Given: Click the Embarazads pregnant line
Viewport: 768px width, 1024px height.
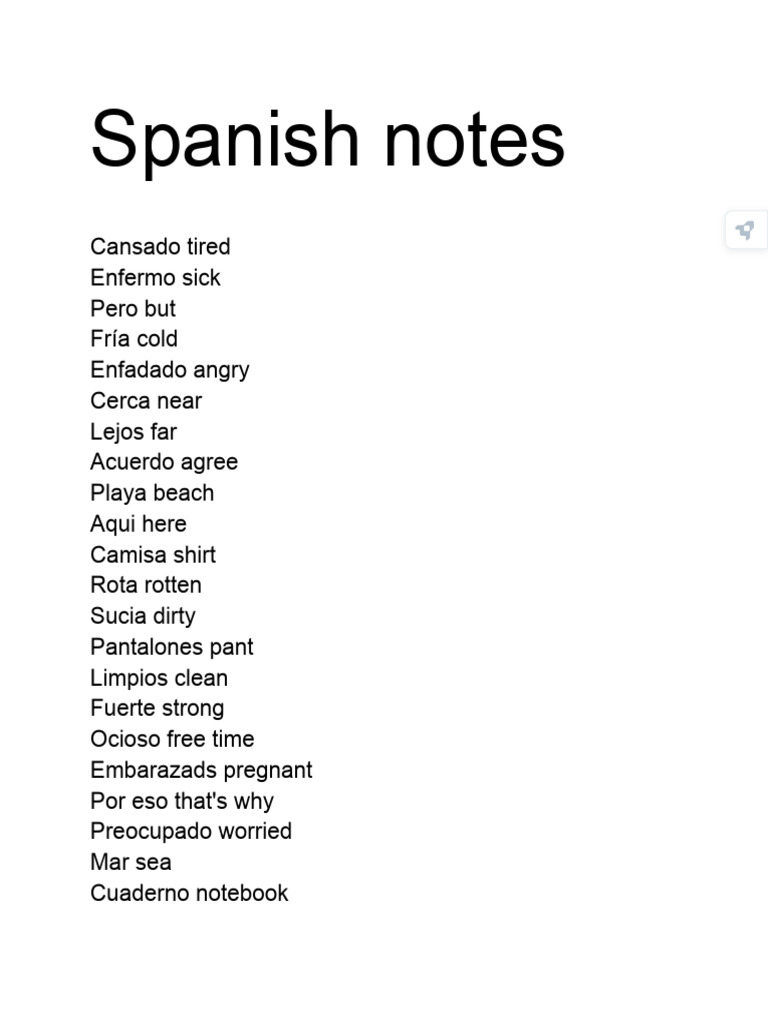Looking at the screenshot, I should click(x=201, y=771).
